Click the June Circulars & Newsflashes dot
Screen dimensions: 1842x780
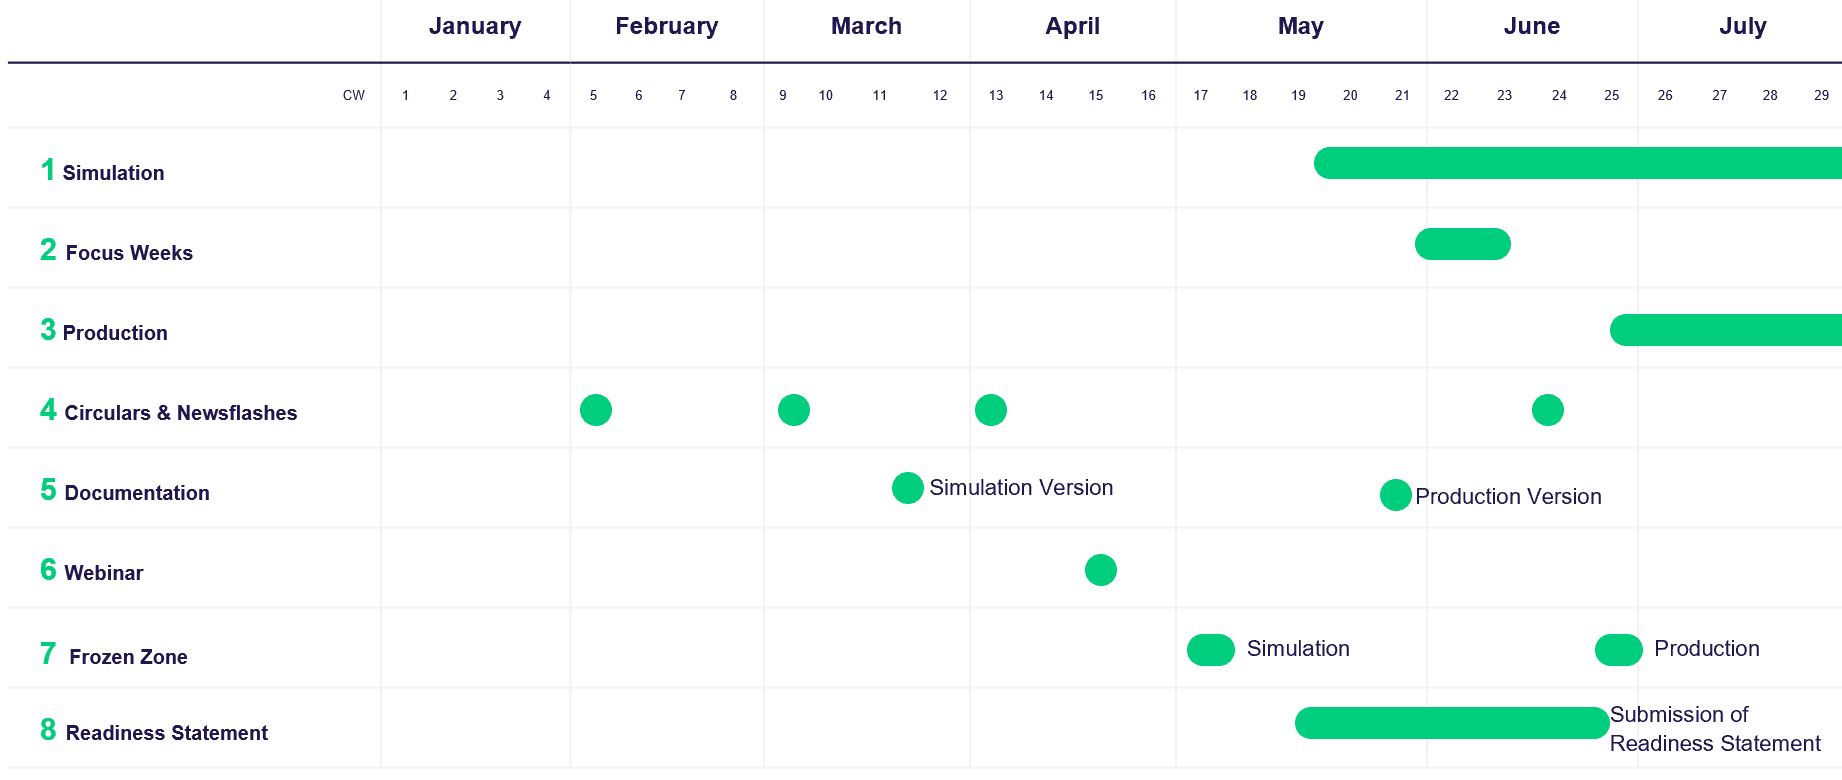[x=1547, y=410]
